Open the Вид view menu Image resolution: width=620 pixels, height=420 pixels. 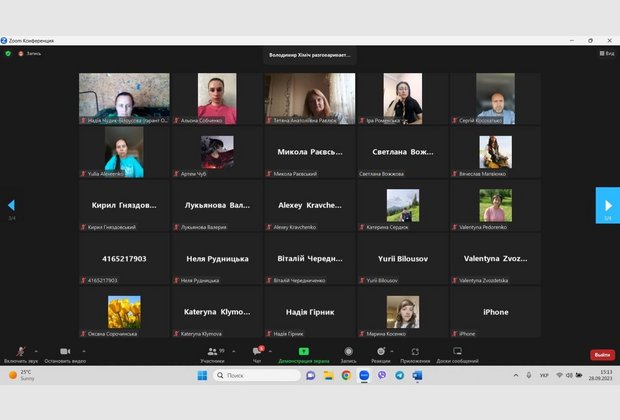point(606,53)
